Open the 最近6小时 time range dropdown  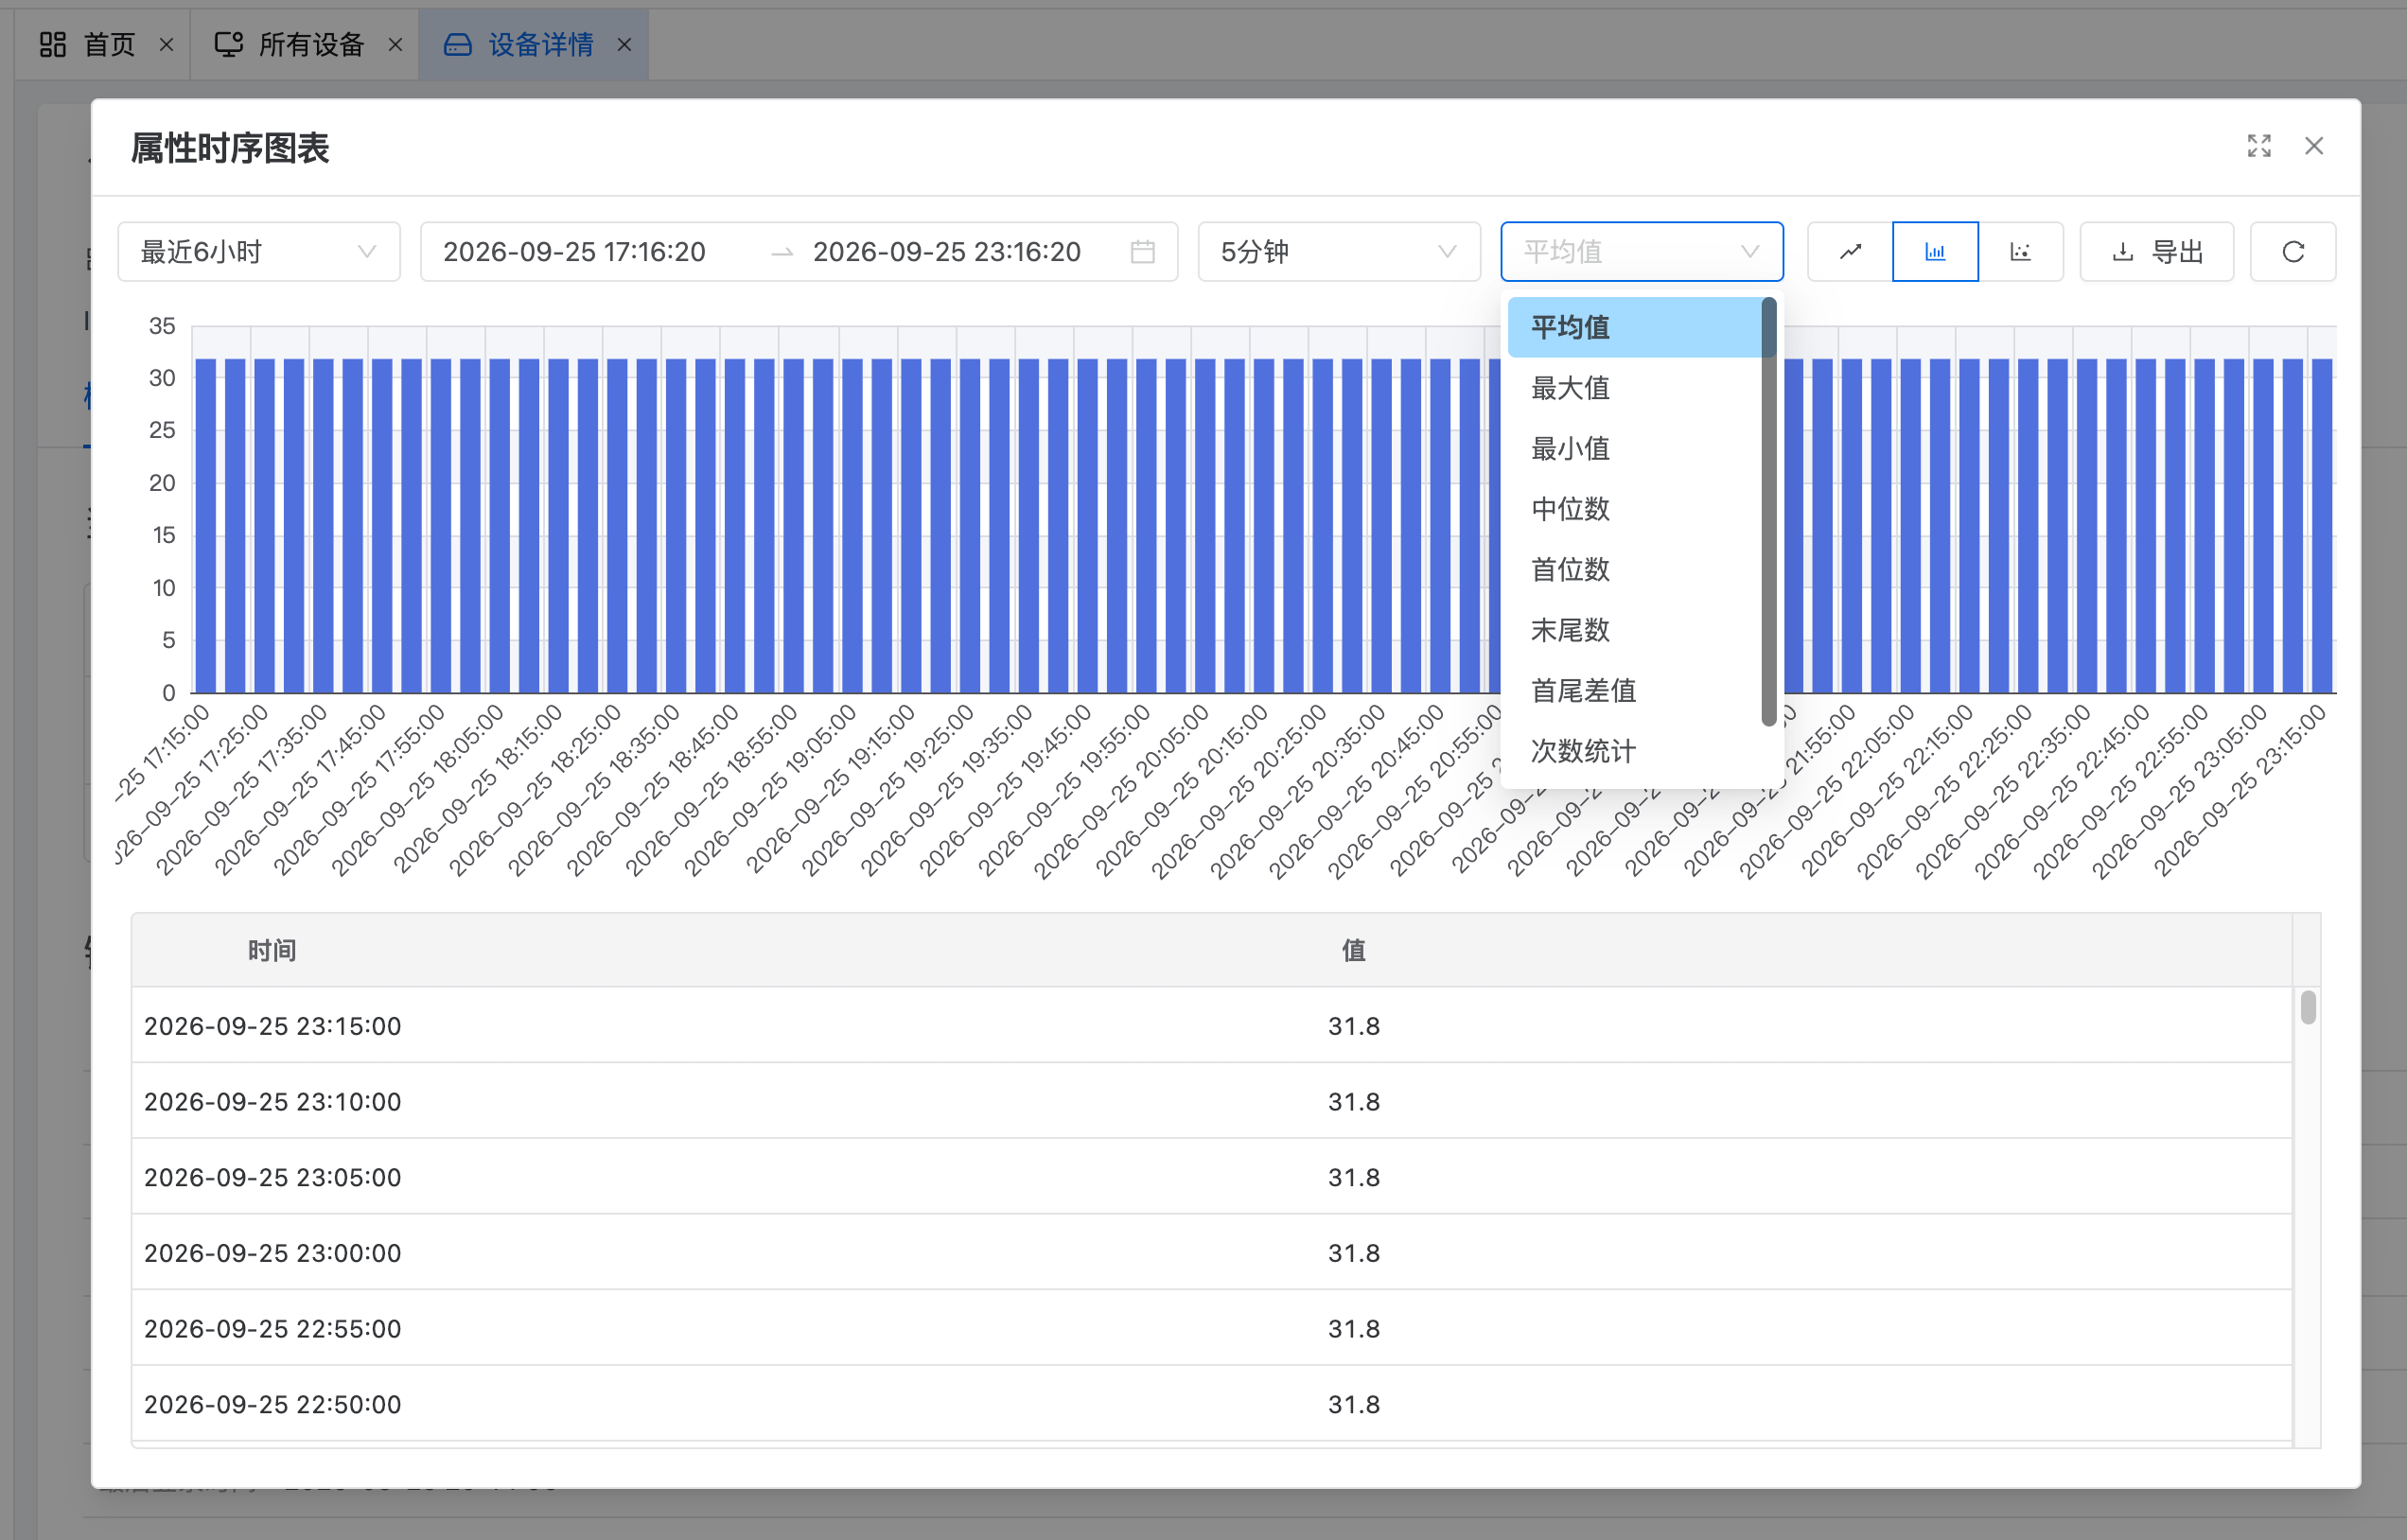(x=259, y=252)
